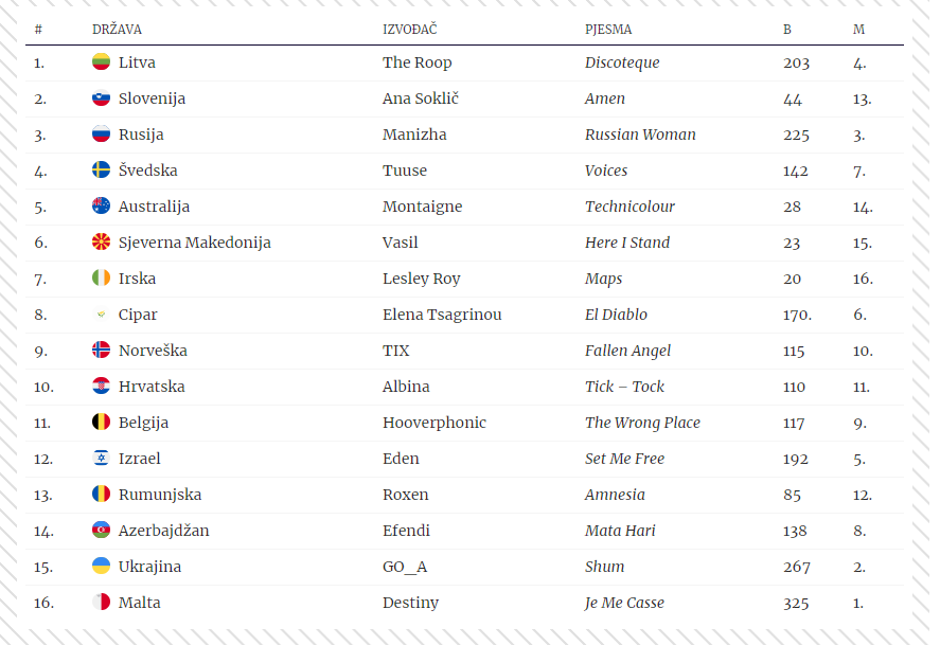Click the PJESMA column header

point(608,29)
